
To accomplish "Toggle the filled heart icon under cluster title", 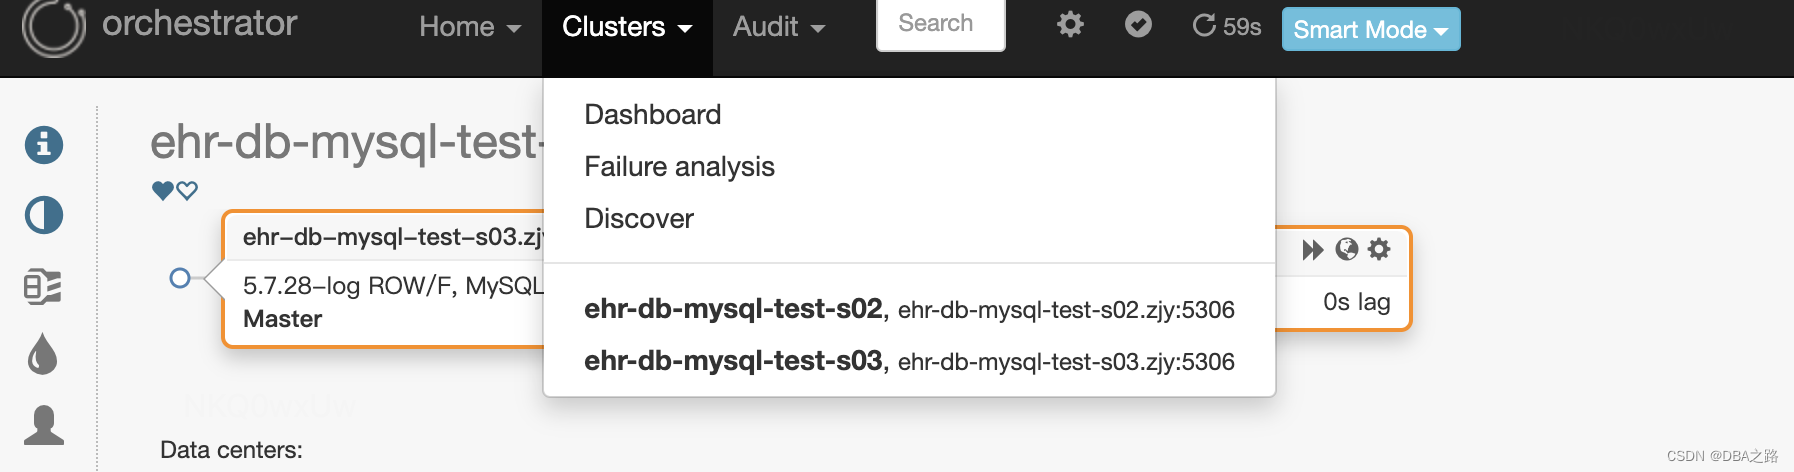I will pyautogui.click(x=162, y=190).
